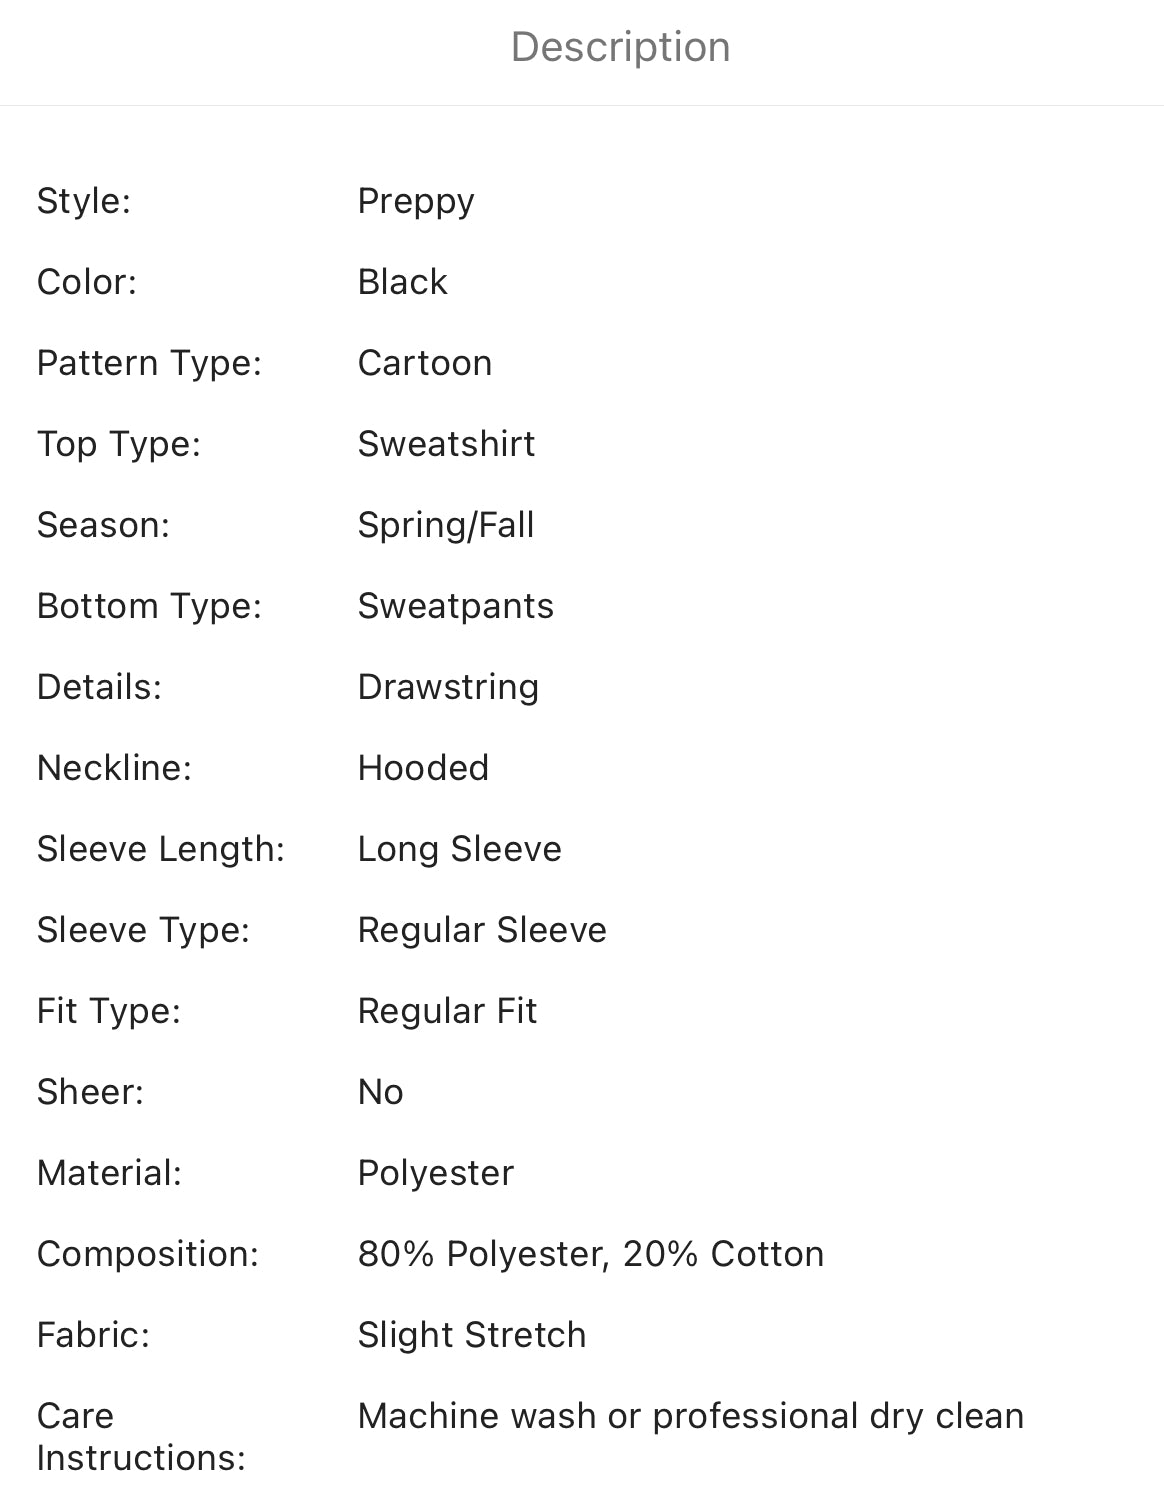Click the "Machine wash or professional dry clean" text

click(690, 1416)
